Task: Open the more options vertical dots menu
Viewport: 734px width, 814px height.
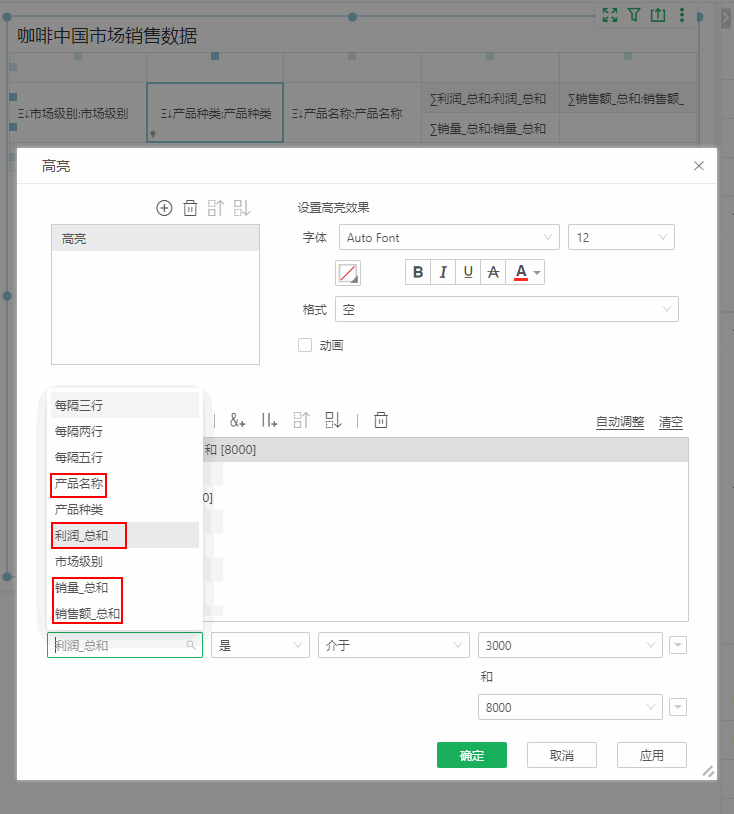Action: [x=682, y=15]
